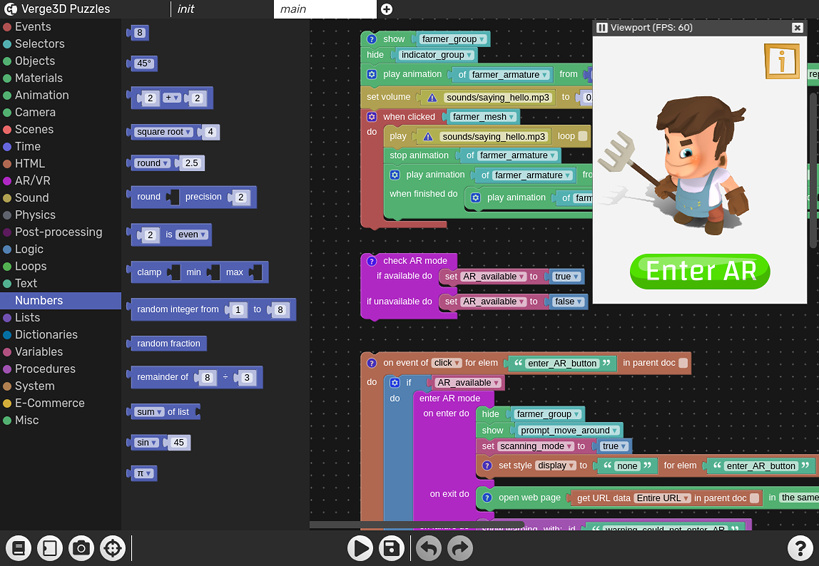This screenshot has width=819, height=566.
Task: Open the farmer_group dropdown in show block
Action: coord(453,39)
